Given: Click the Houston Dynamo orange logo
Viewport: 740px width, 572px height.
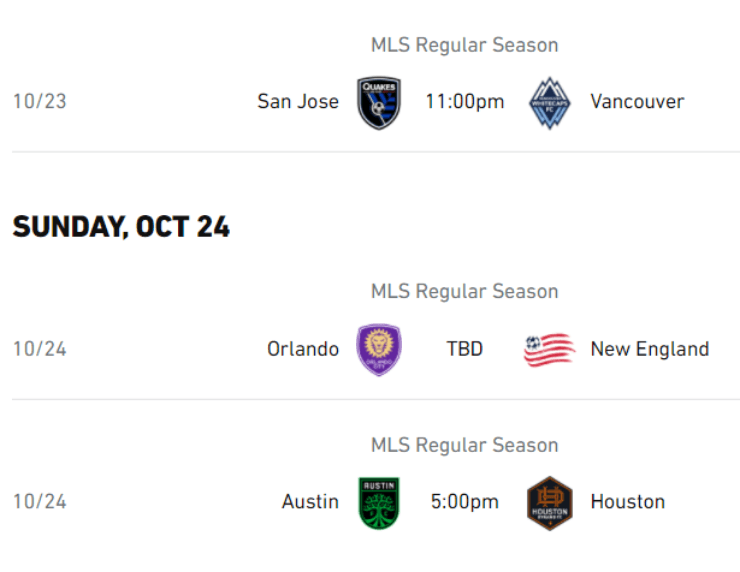Looking at the screenshot, I should 550,502.
